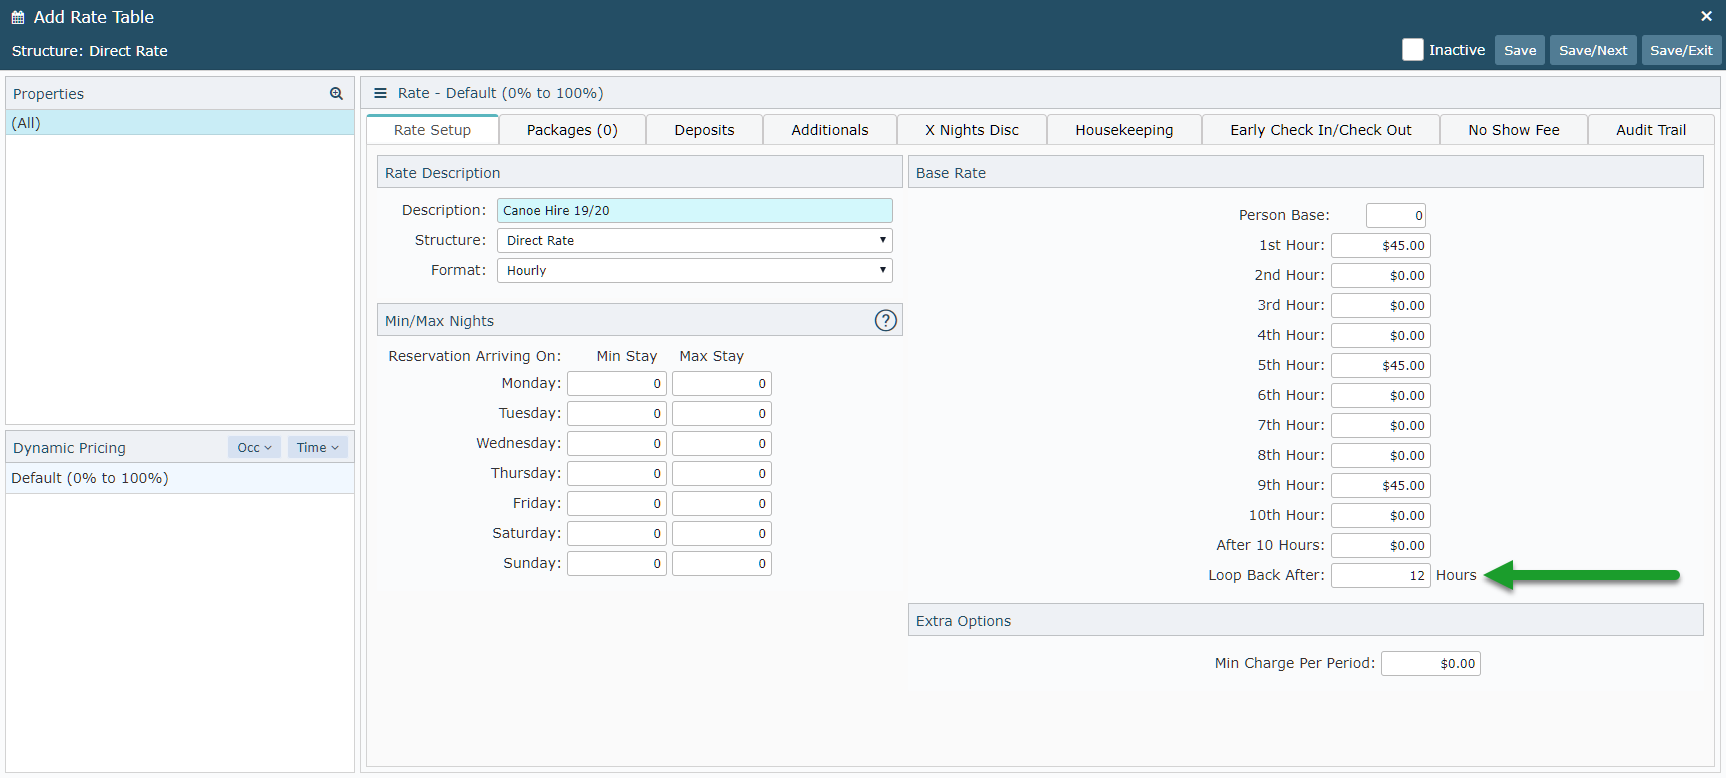The width and height of the screenshot is (1726, 778).
Task: Click the Extra Options section header
Action: (x=1305, y=620)
